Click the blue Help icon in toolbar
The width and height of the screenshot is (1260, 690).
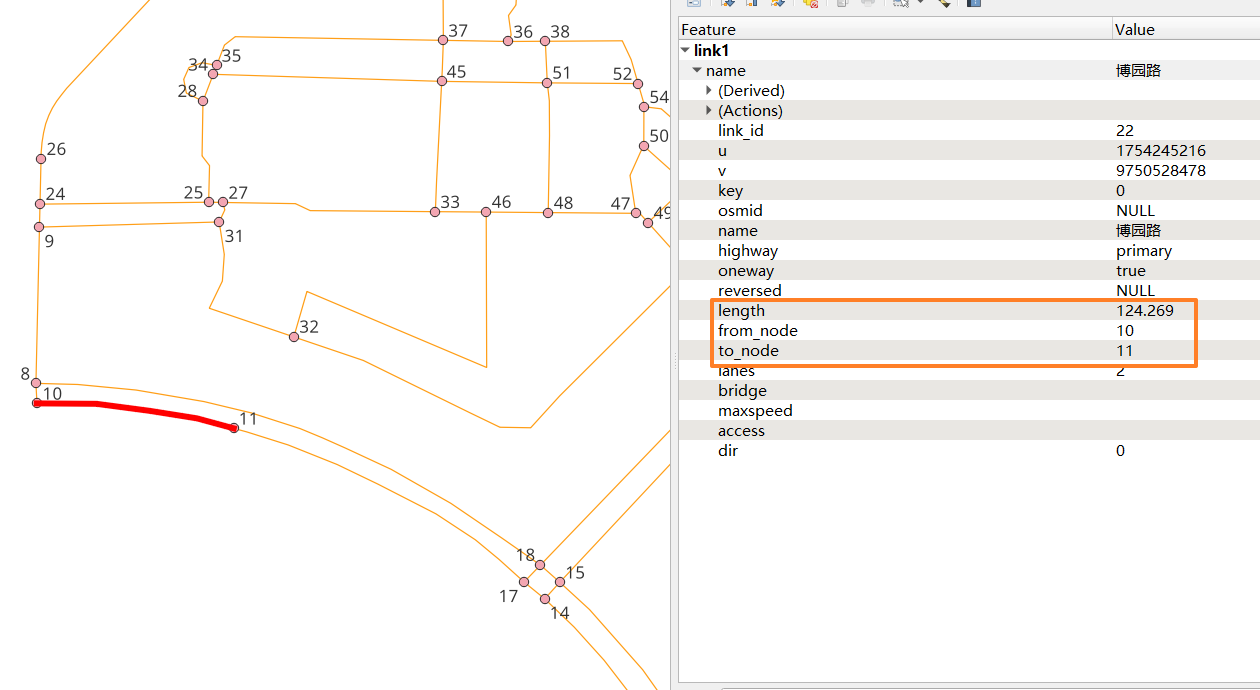coord(973,4)
